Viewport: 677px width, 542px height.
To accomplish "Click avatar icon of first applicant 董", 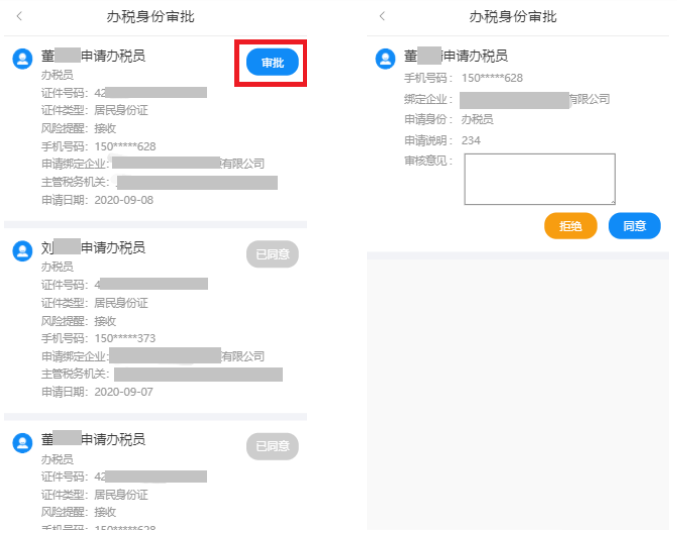I will 22,58.
